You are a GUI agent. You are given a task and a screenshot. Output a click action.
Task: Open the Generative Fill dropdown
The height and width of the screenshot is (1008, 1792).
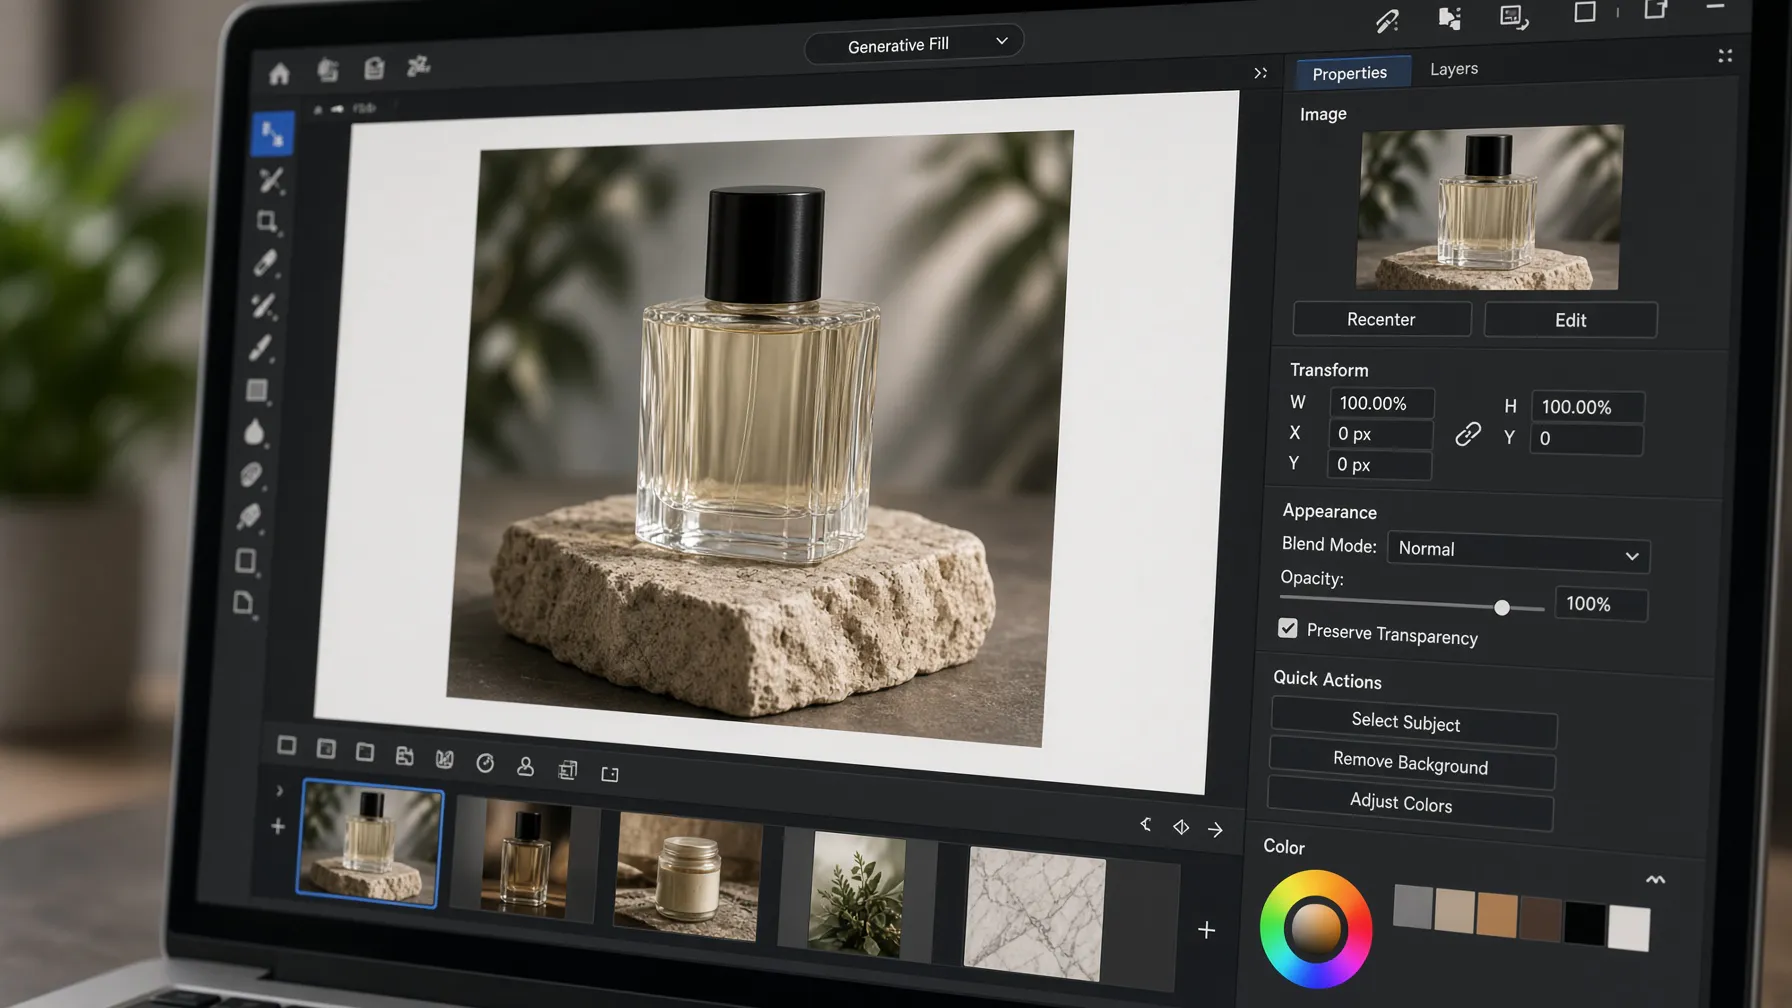click(x=914, y=44)
